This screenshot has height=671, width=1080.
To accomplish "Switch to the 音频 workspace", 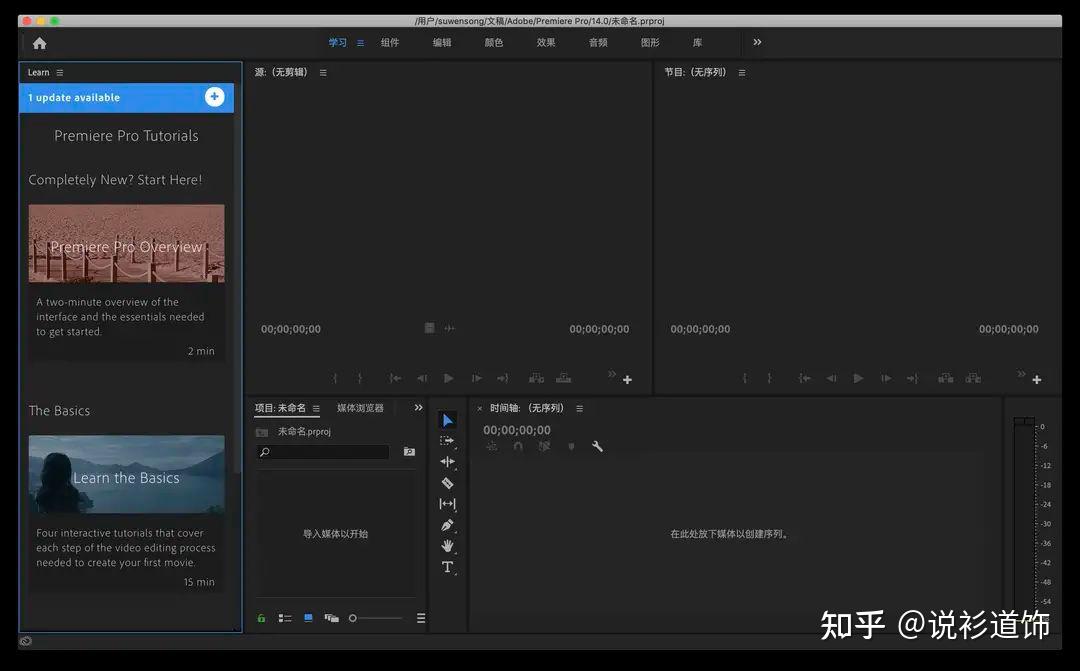I will coord(598,43).
